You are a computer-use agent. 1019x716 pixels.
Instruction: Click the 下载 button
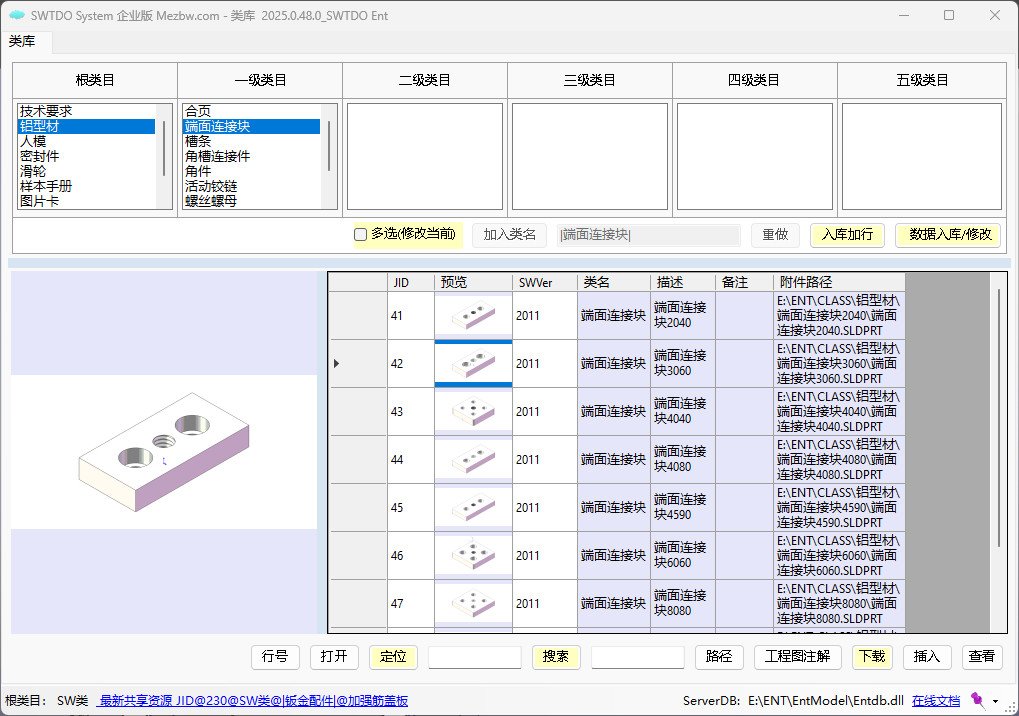pos(871,657)
